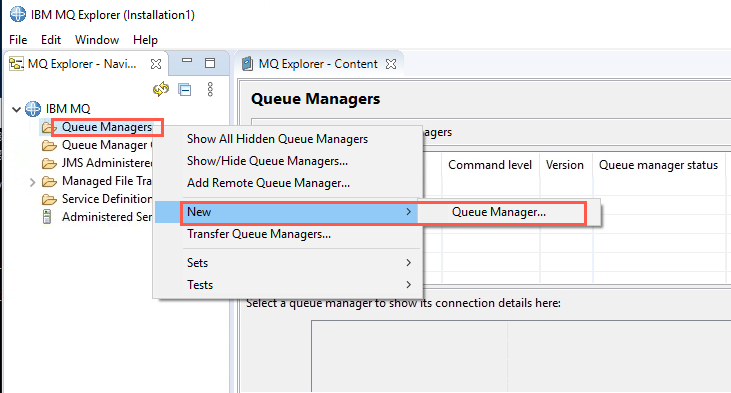The image size is (731, 393).
Task: Click the Queue Managers content heading
Action: pyautogui.click(x=316, y=99)
